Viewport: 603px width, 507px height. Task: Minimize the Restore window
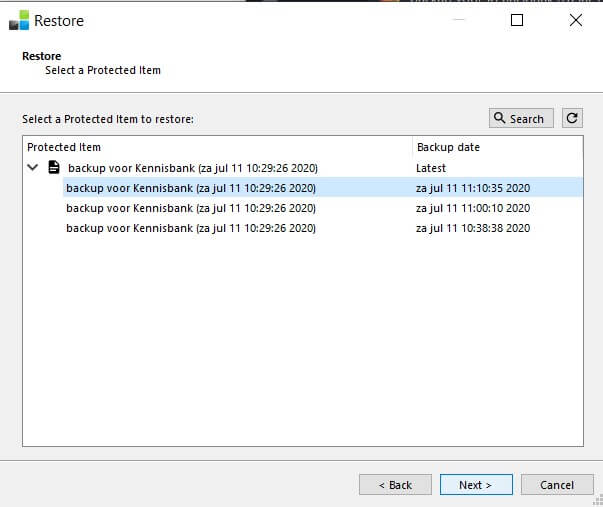tap(458, 20)
